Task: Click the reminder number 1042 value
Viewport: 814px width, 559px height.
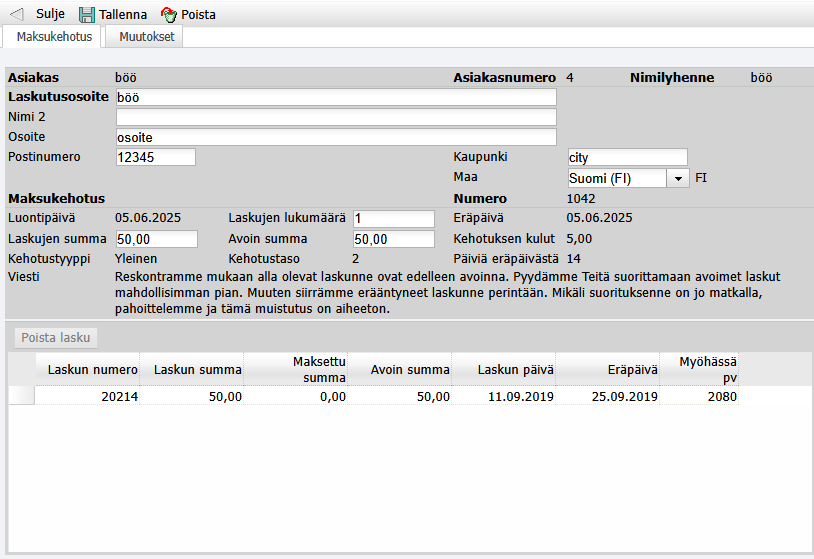Action: [581, 199]
